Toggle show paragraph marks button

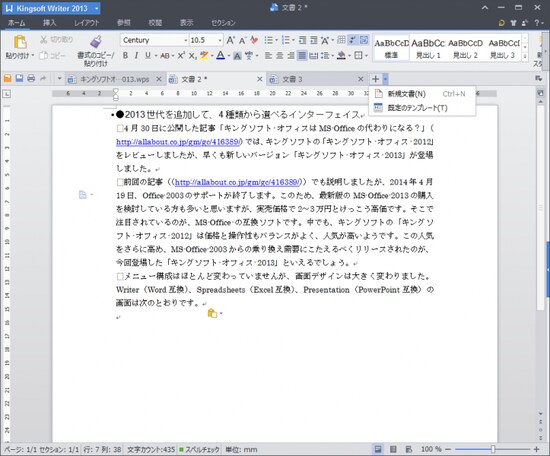(353, 40)
